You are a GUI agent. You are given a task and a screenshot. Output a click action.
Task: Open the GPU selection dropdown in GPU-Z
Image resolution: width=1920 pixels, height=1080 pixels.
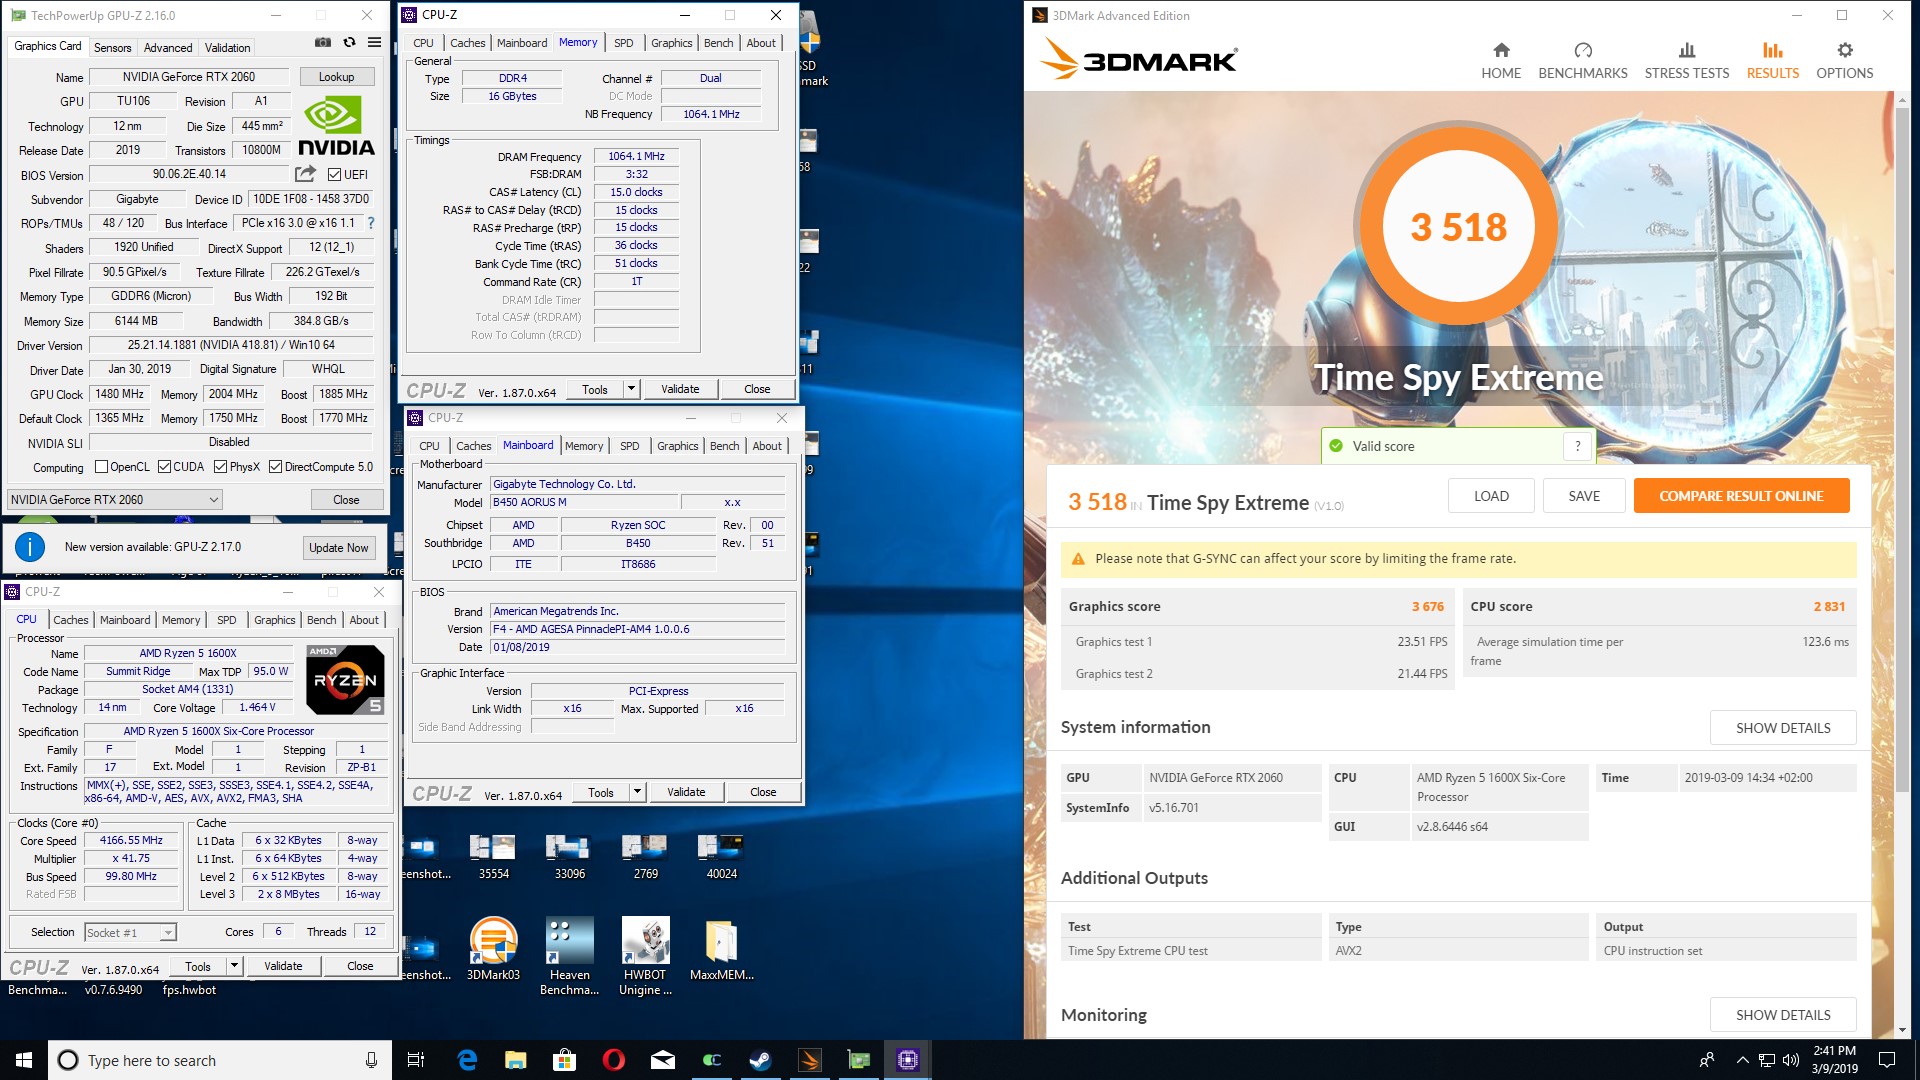115,499
